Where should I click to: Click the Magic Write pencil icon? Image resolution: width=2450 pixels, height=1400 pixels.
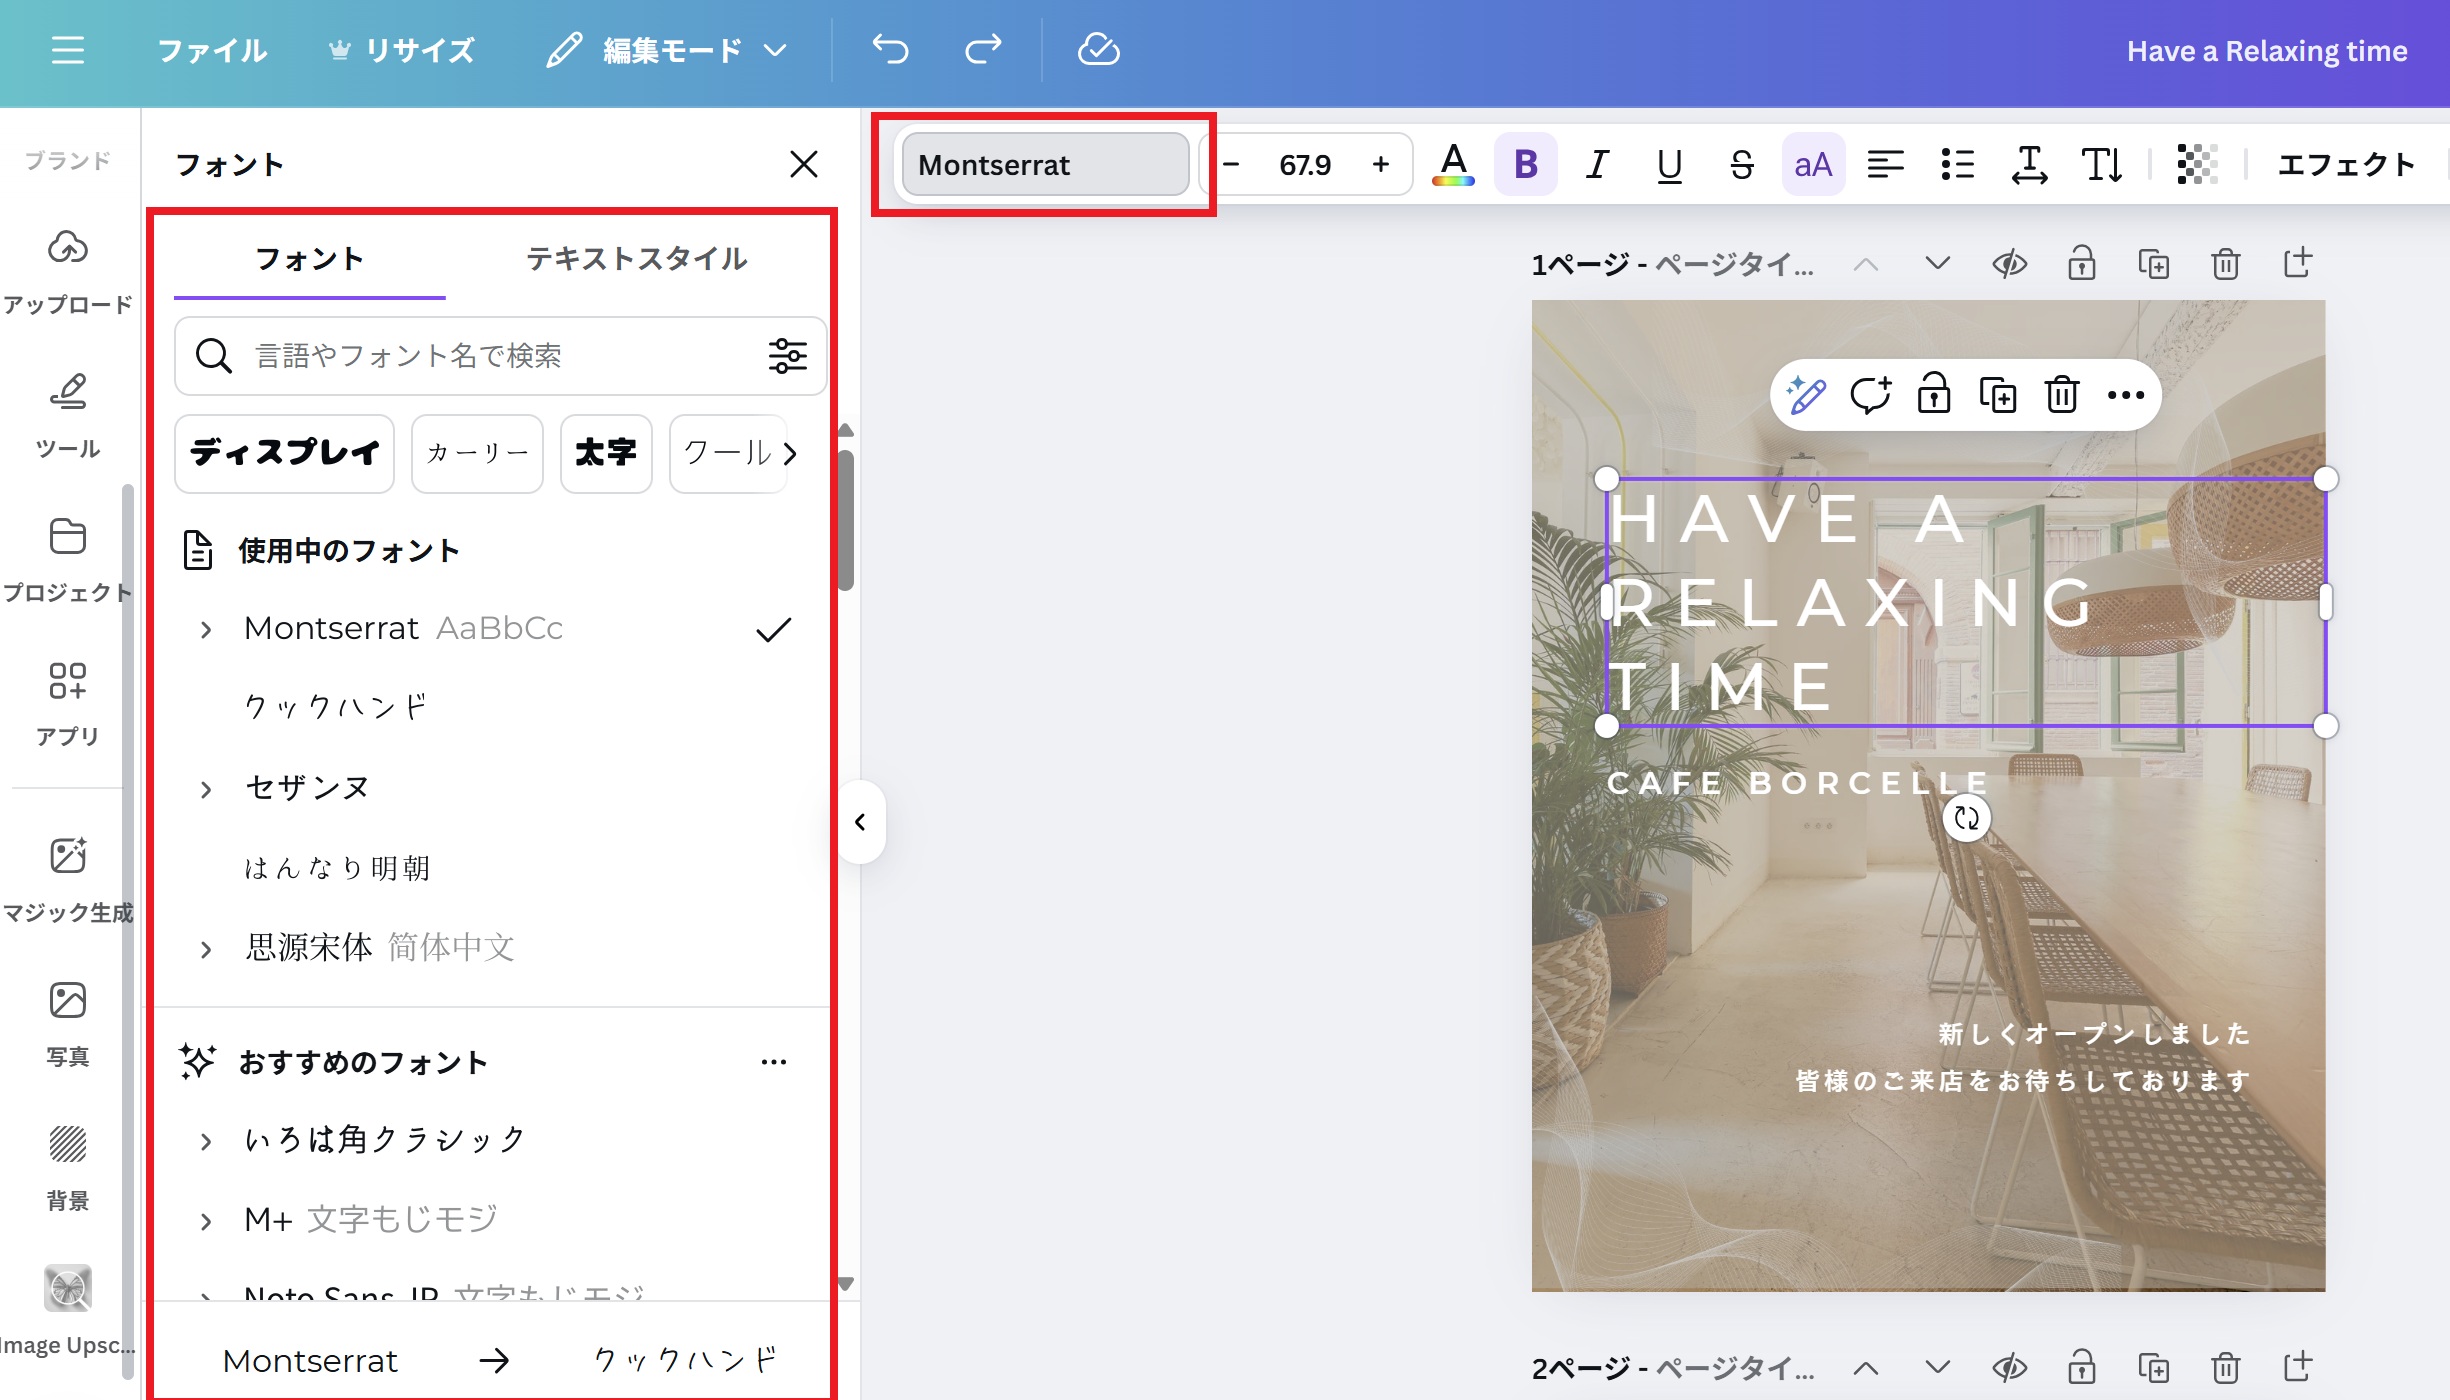[x=1806, y=396]
